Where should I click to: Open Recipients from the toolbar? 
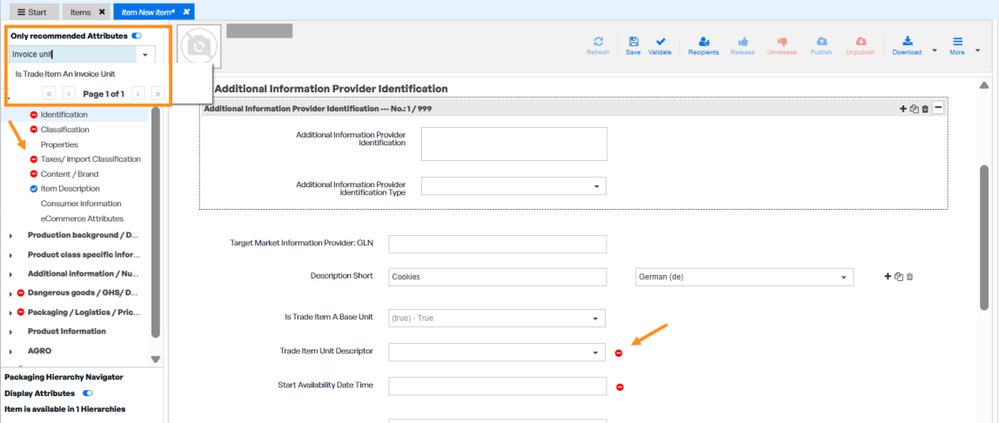click(703, 41)
